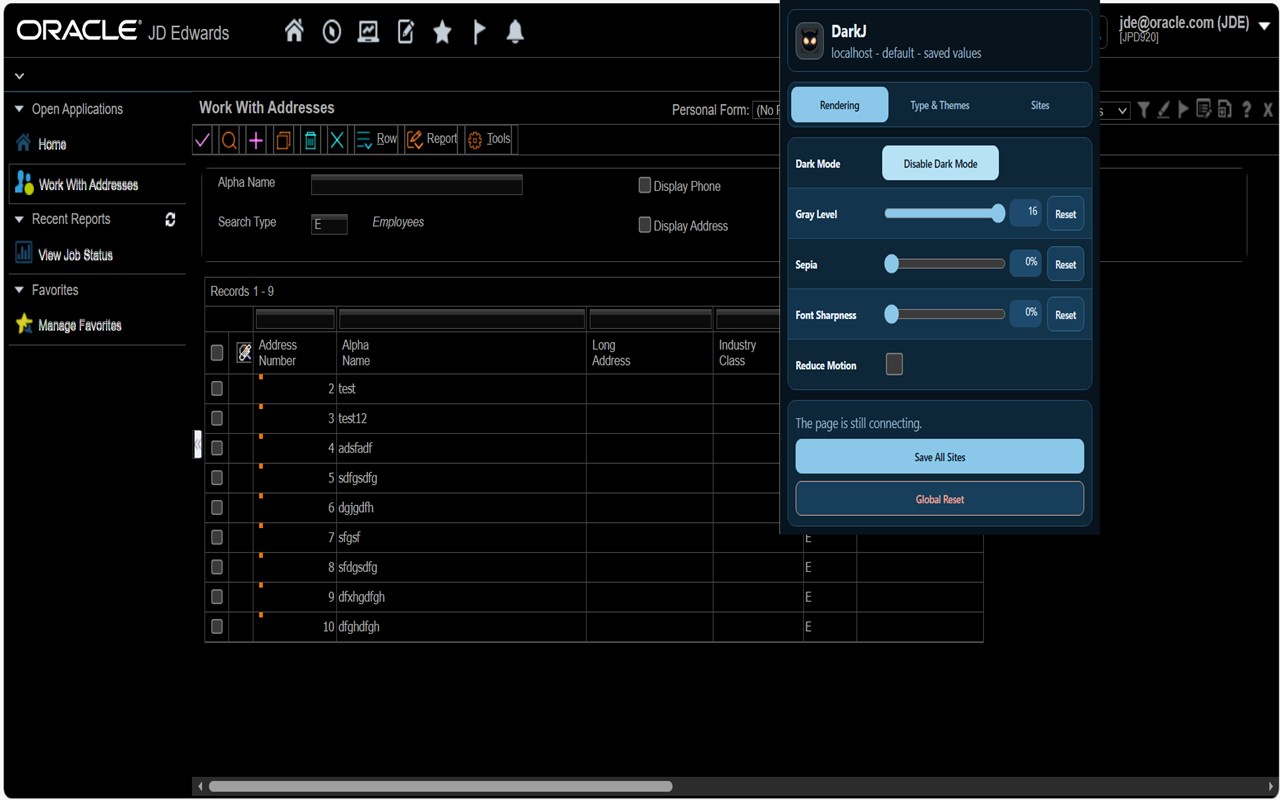Switch to the Rendering tab
The width and height of the screenshot is (1280, 800).
click(x=839, y=105)
